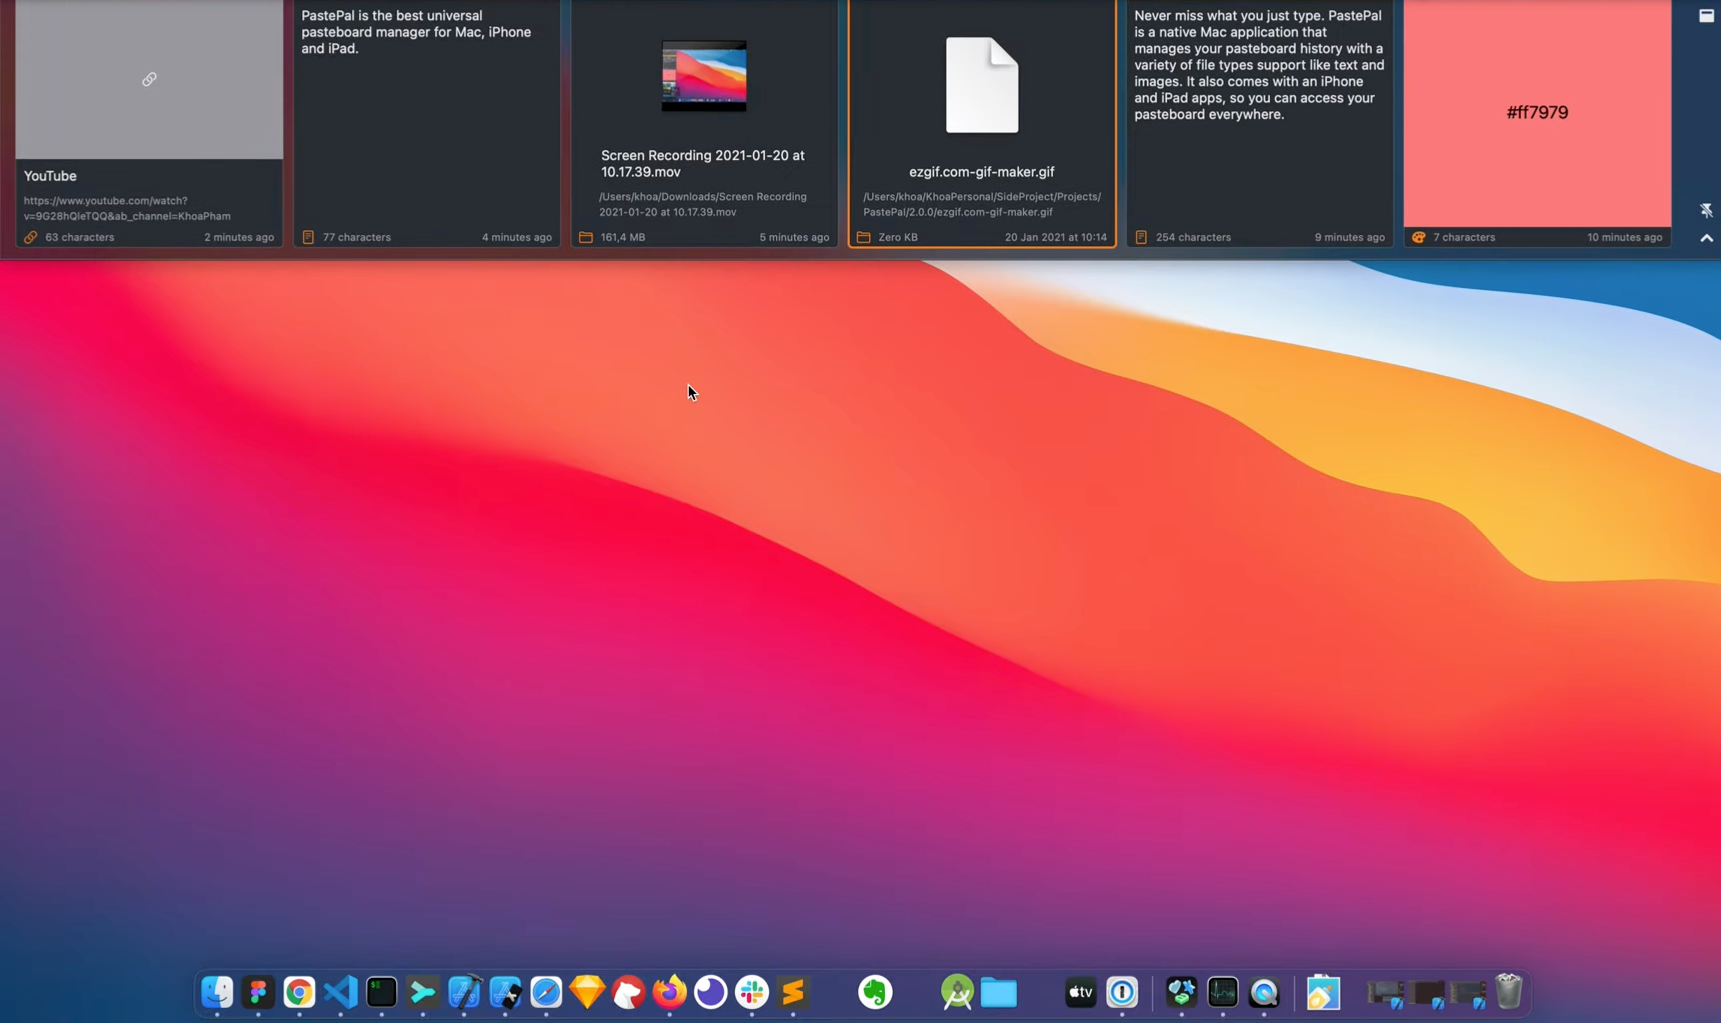Launch Apple TV from the Dock
Screen dimensions: 1721x1023
1081,992
